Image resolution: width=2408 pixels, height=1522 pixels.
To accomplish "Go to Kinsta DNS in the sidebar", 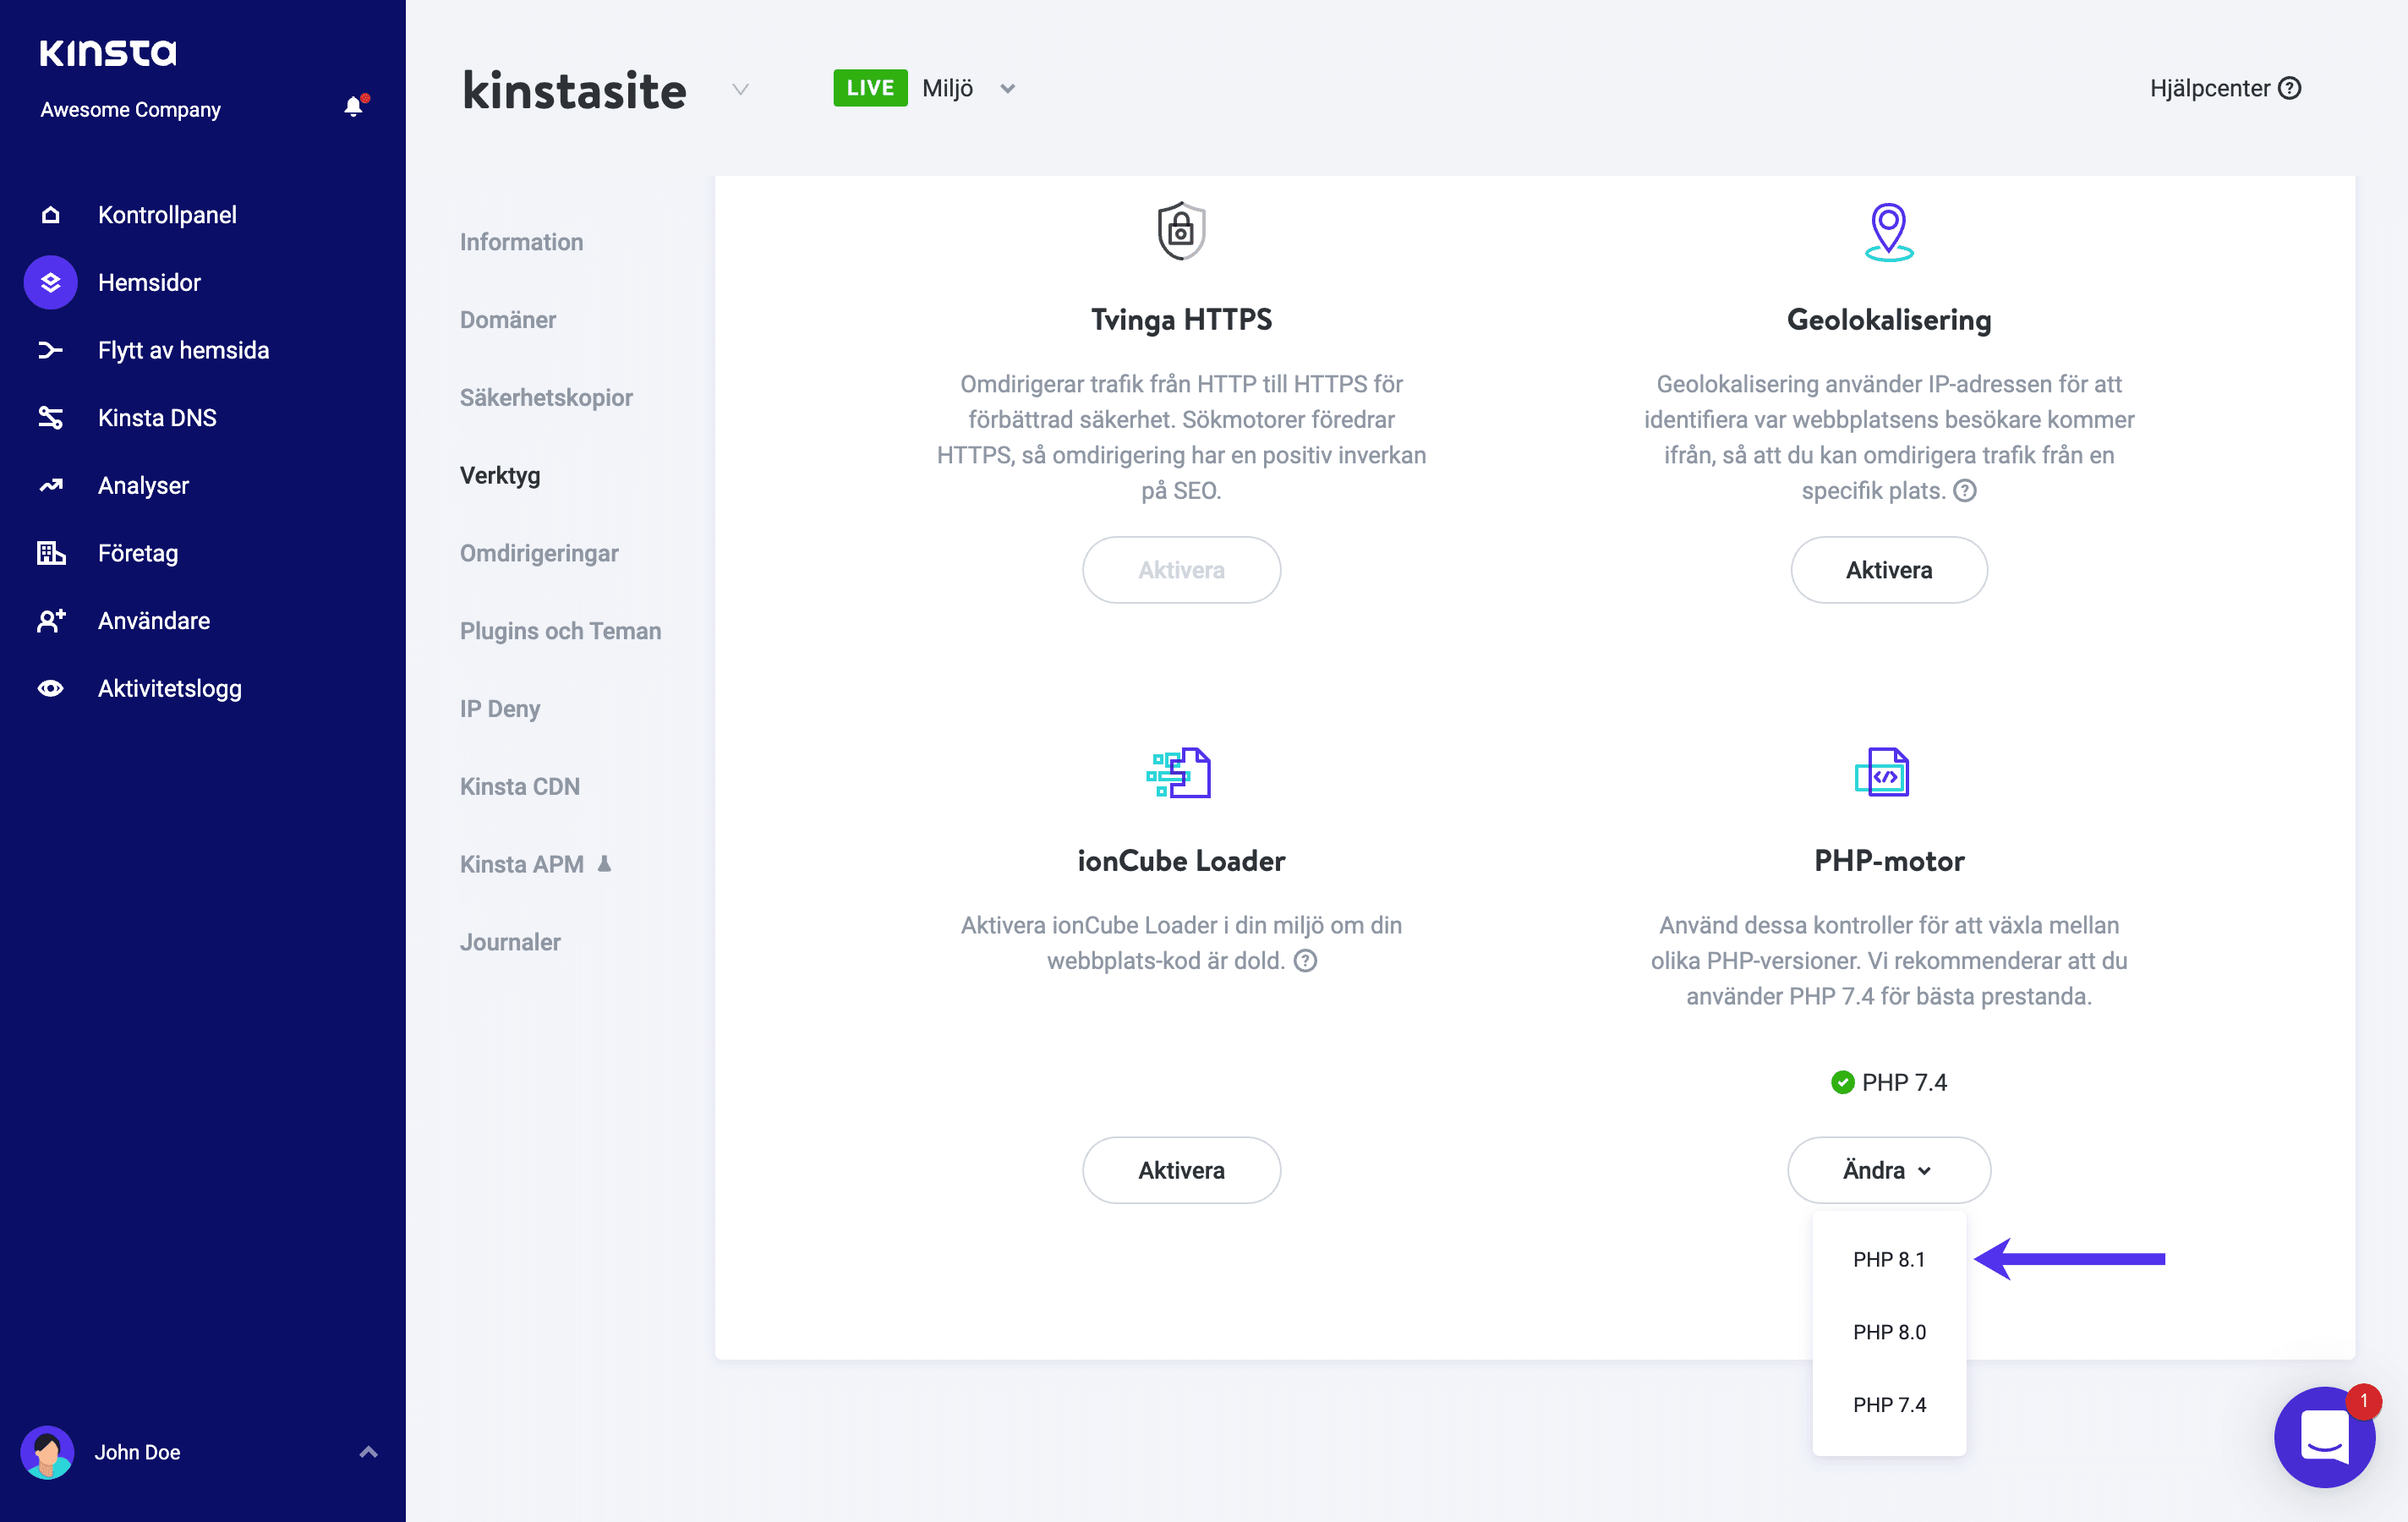I will click(x=157, y=418).
